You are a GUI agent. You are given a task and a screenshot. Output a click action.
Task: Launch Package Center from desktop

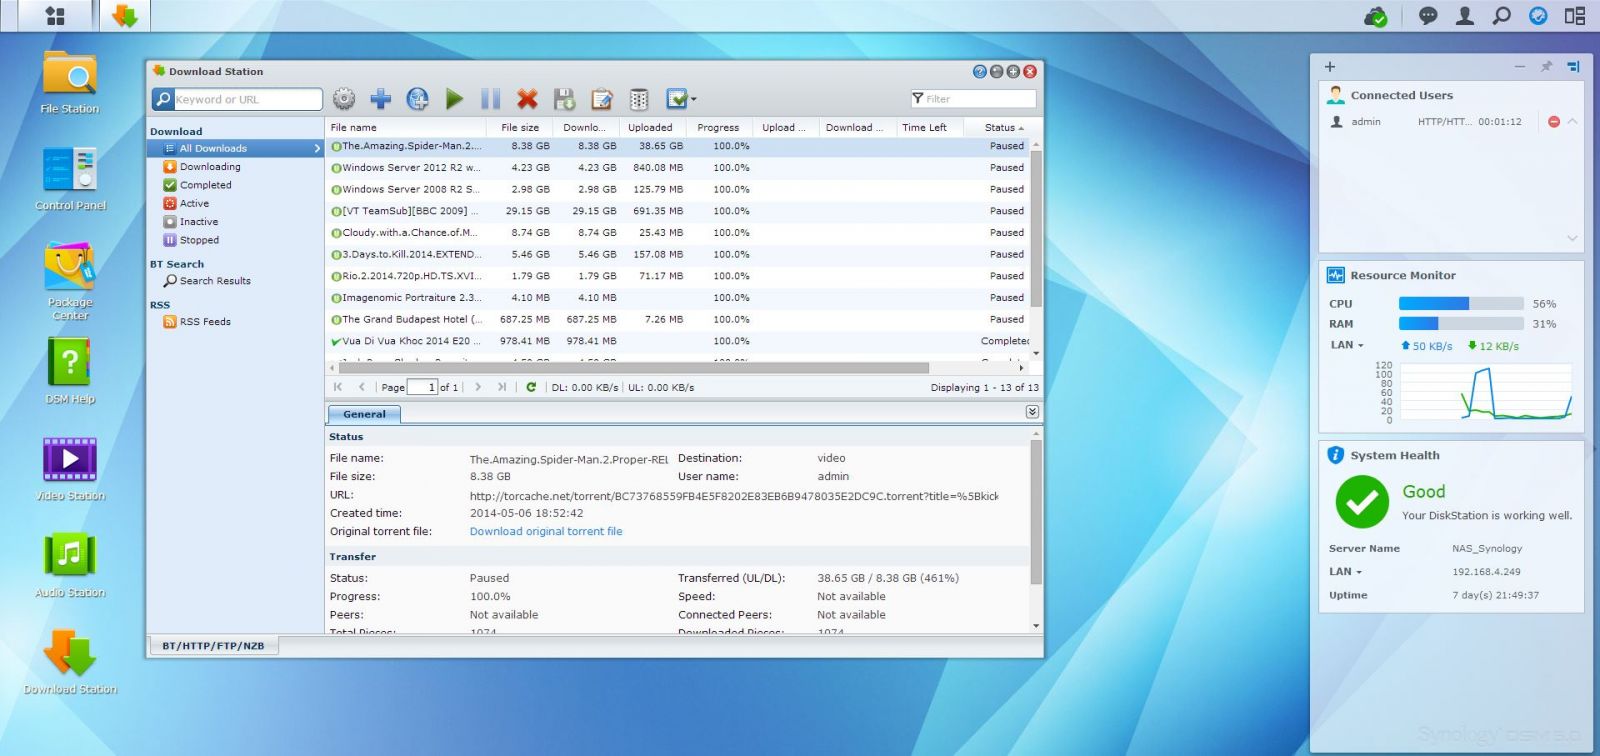tap(70, 281)
